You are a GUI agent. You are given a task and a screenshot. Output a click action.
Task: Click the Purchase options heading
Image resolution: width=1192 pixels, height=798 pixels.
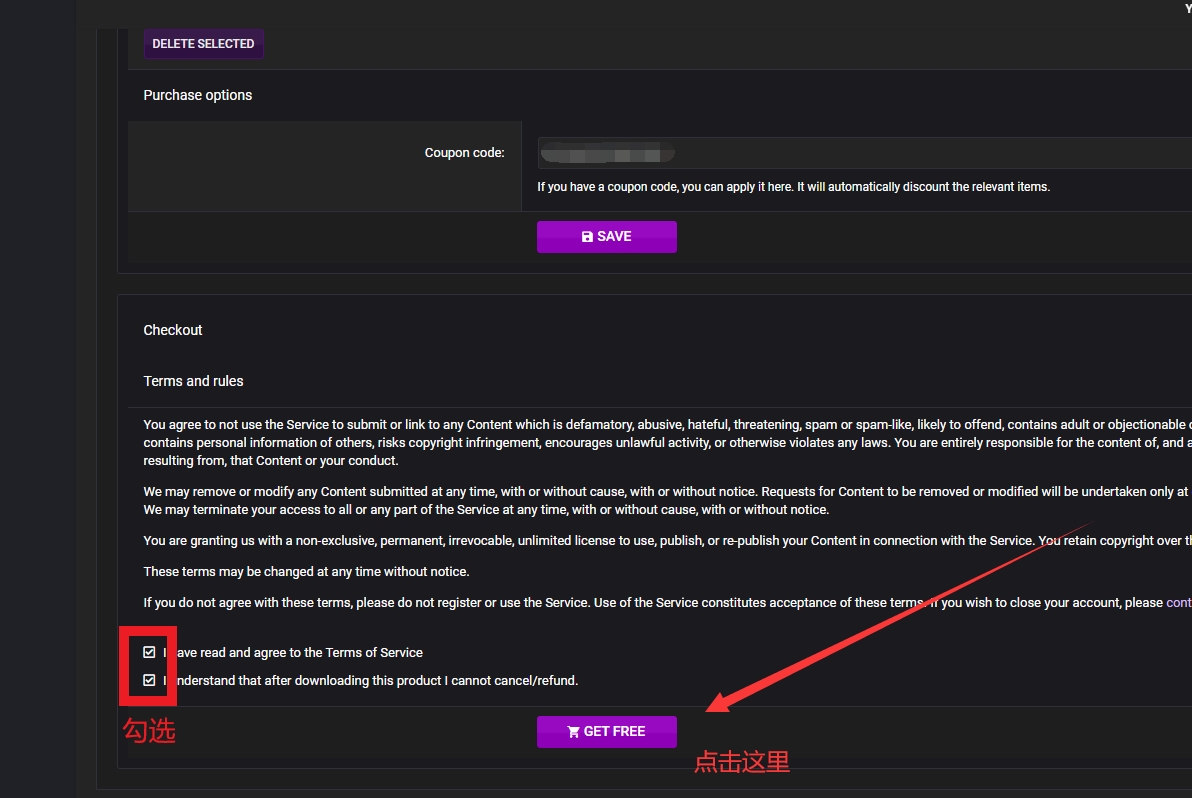198,95
